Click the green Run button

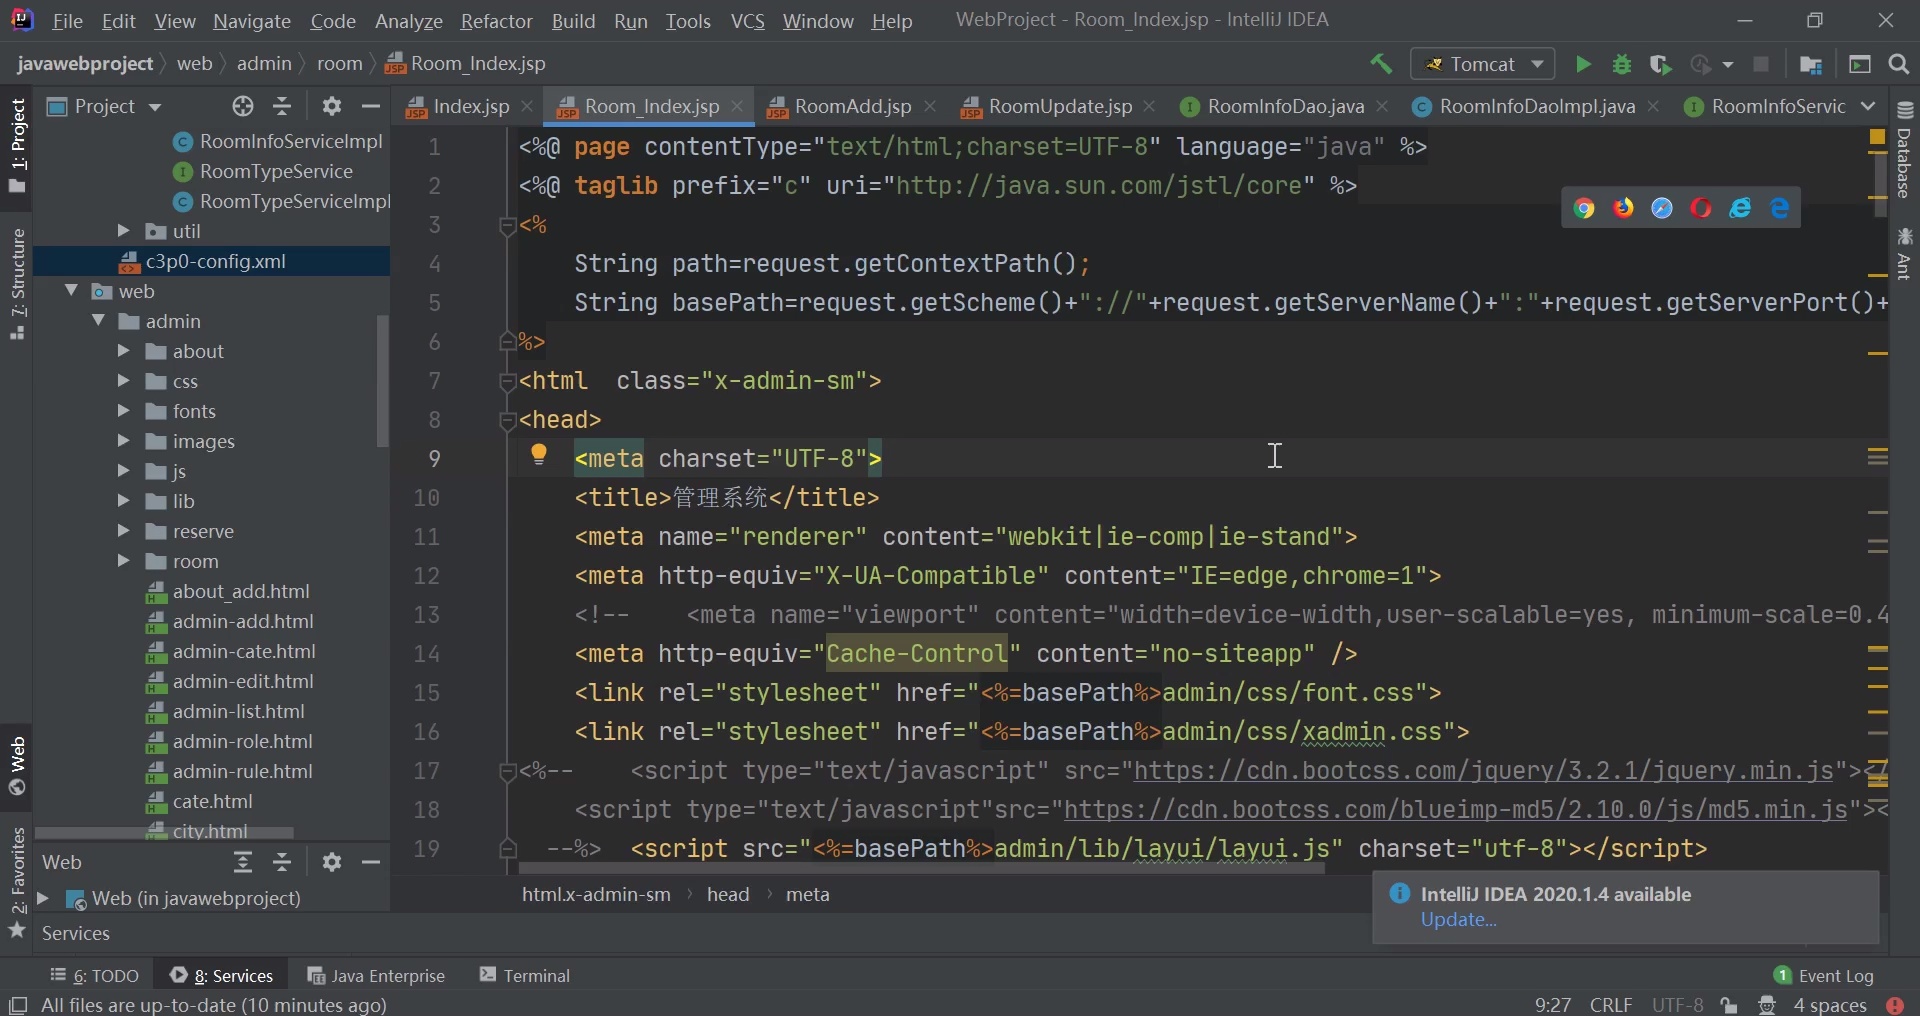(1582, 65)
